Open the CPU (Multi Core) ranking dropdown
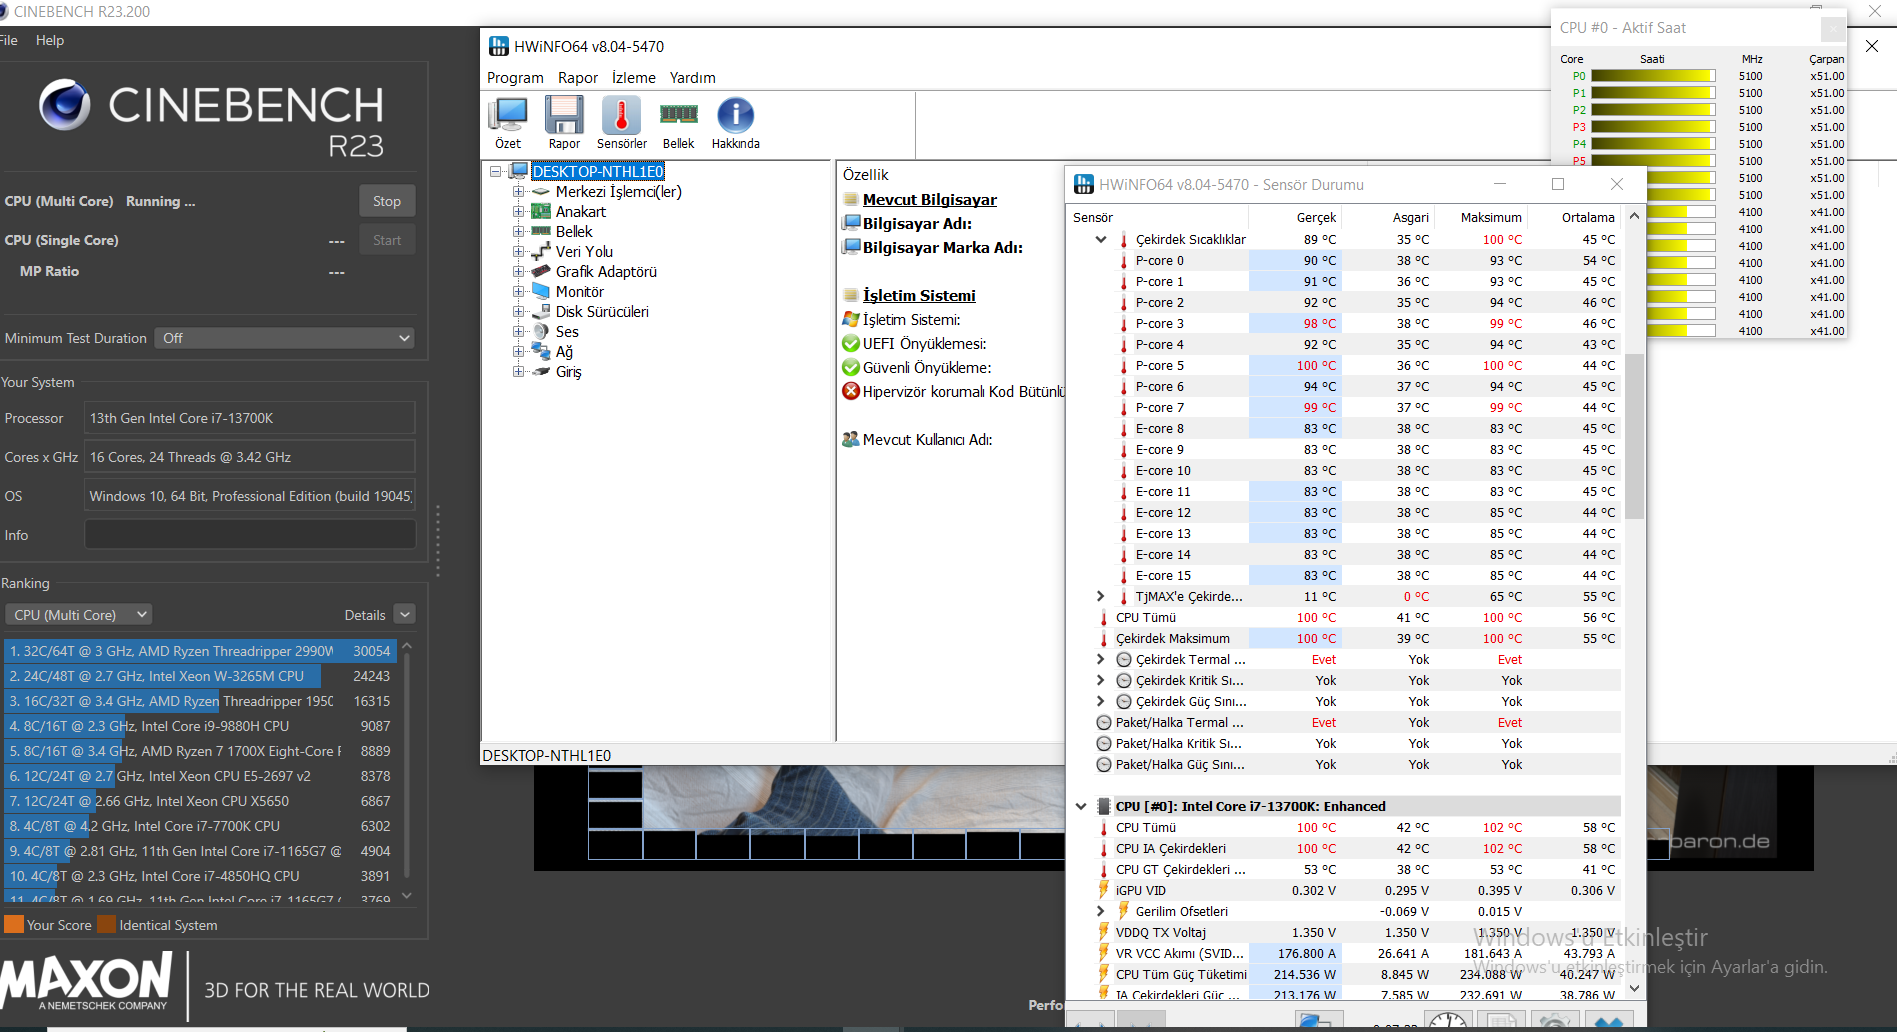Image resolution: width=1897 pixels, height=1032 pixels. (79, 615)
